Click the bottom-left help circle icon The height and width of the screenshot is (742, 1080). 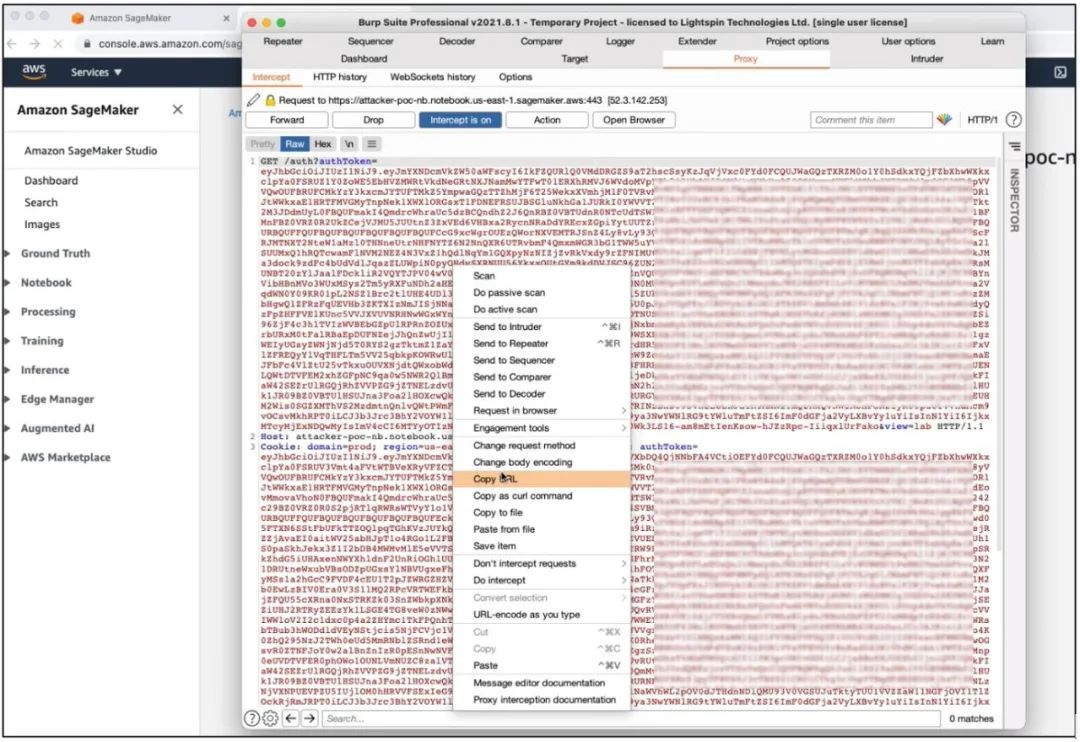[x=252, y=719]
